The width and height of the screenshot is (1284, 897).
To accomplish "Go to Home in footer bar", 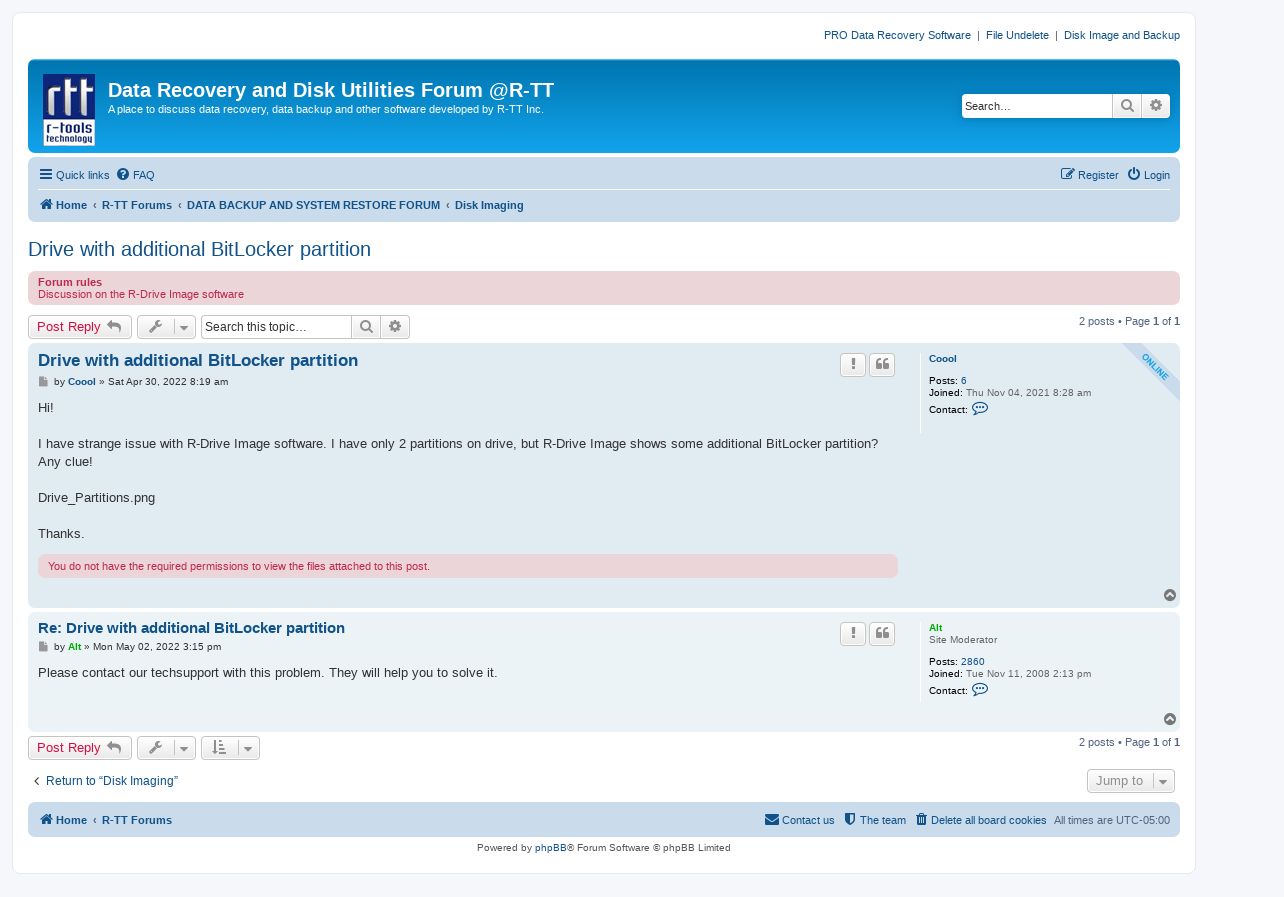I will pyautogui.click(x=63, y=820).
